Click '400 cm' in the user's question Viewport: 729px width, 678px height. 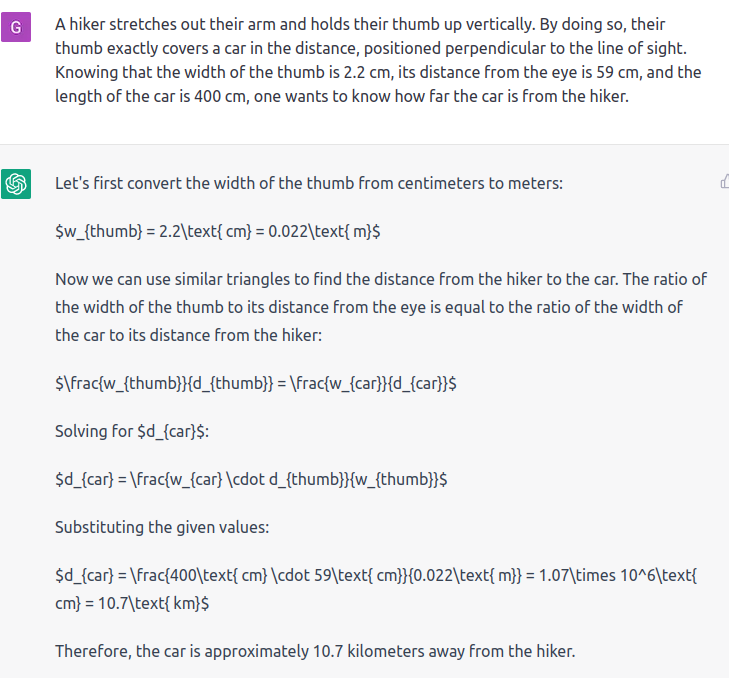click(x=220, y=96)
